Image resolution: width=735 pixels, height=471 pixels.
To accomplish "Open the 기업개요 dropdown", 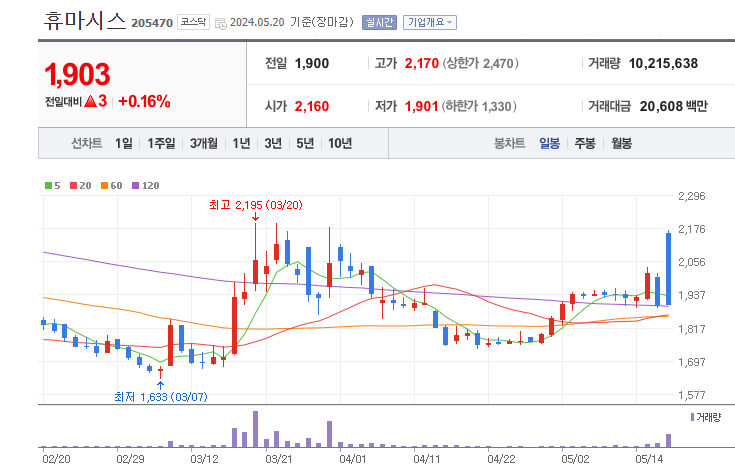I will pos(430,22).
